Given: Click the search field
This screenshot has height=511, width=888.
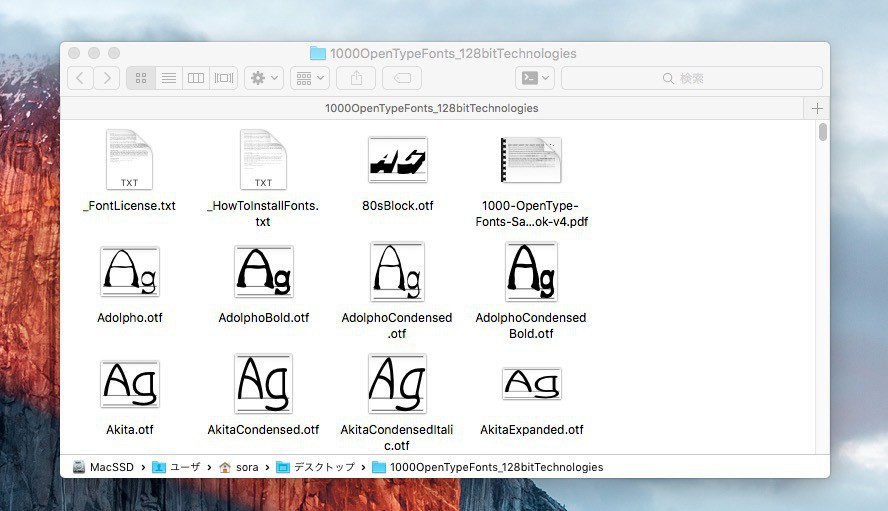Looking at the screenshot, I should (692, 78).
